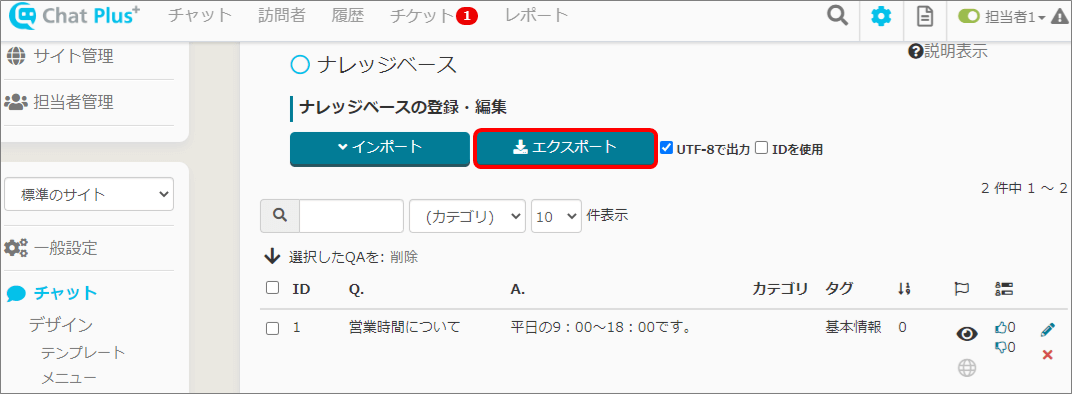The image size is (1072, 394).
Task: Toggle the eye visibility icon for QA 1
Action: pos(966,334)
